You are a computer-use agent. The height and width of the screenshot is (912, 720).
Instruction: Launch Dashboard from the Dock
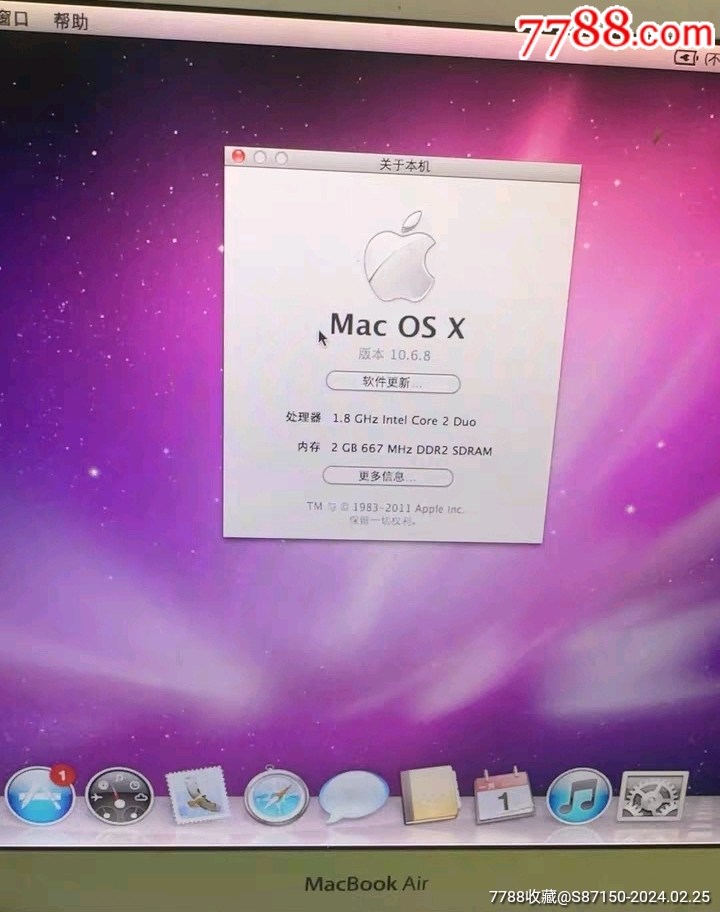(x=119, y=796)
